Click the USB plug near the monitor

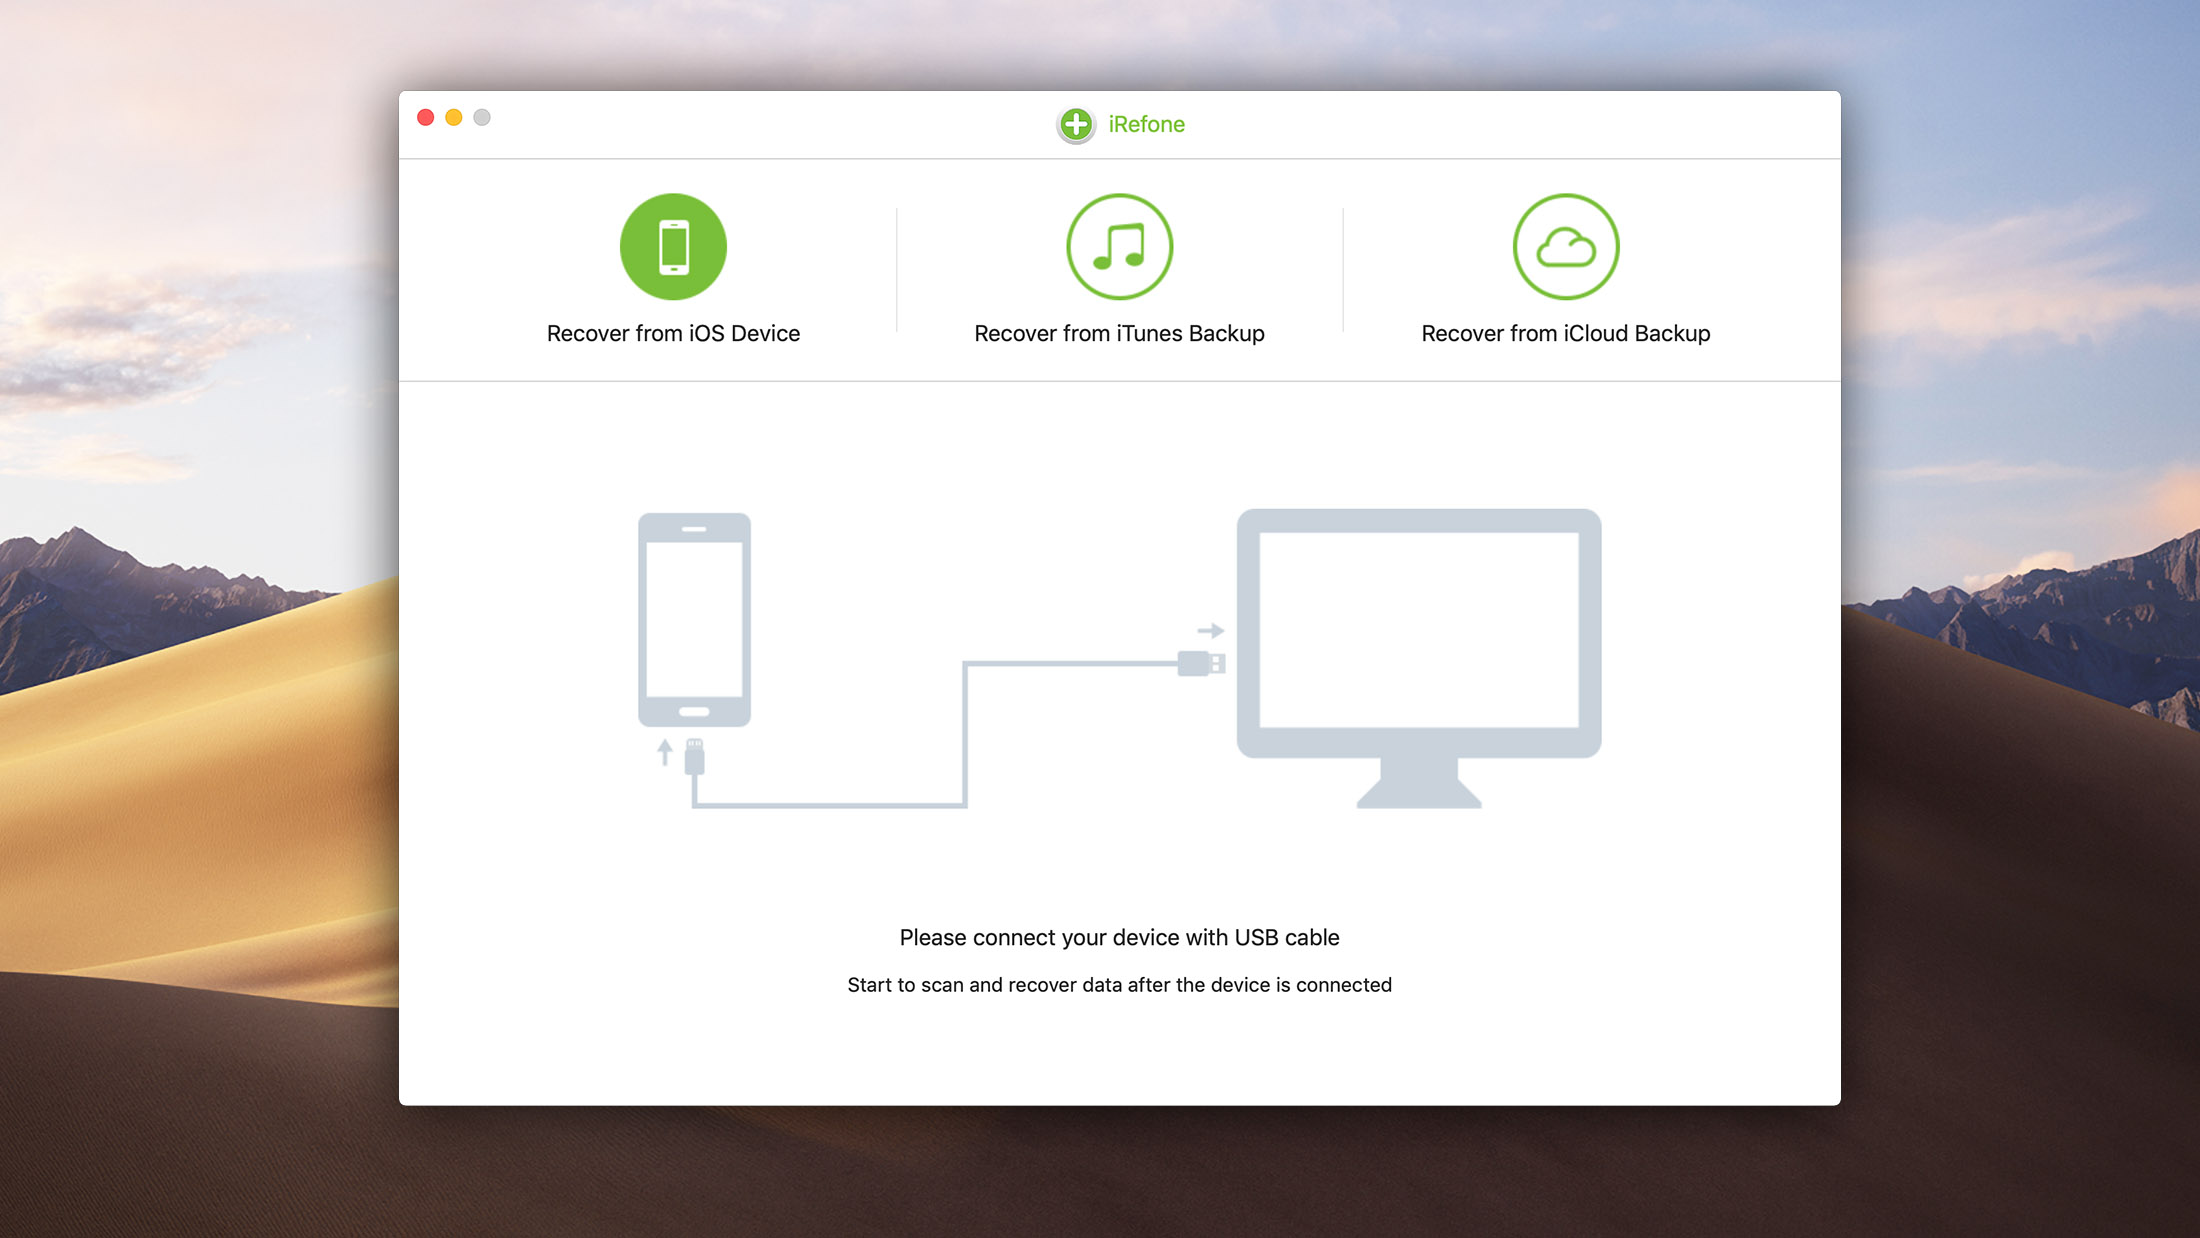point(1200,663)
